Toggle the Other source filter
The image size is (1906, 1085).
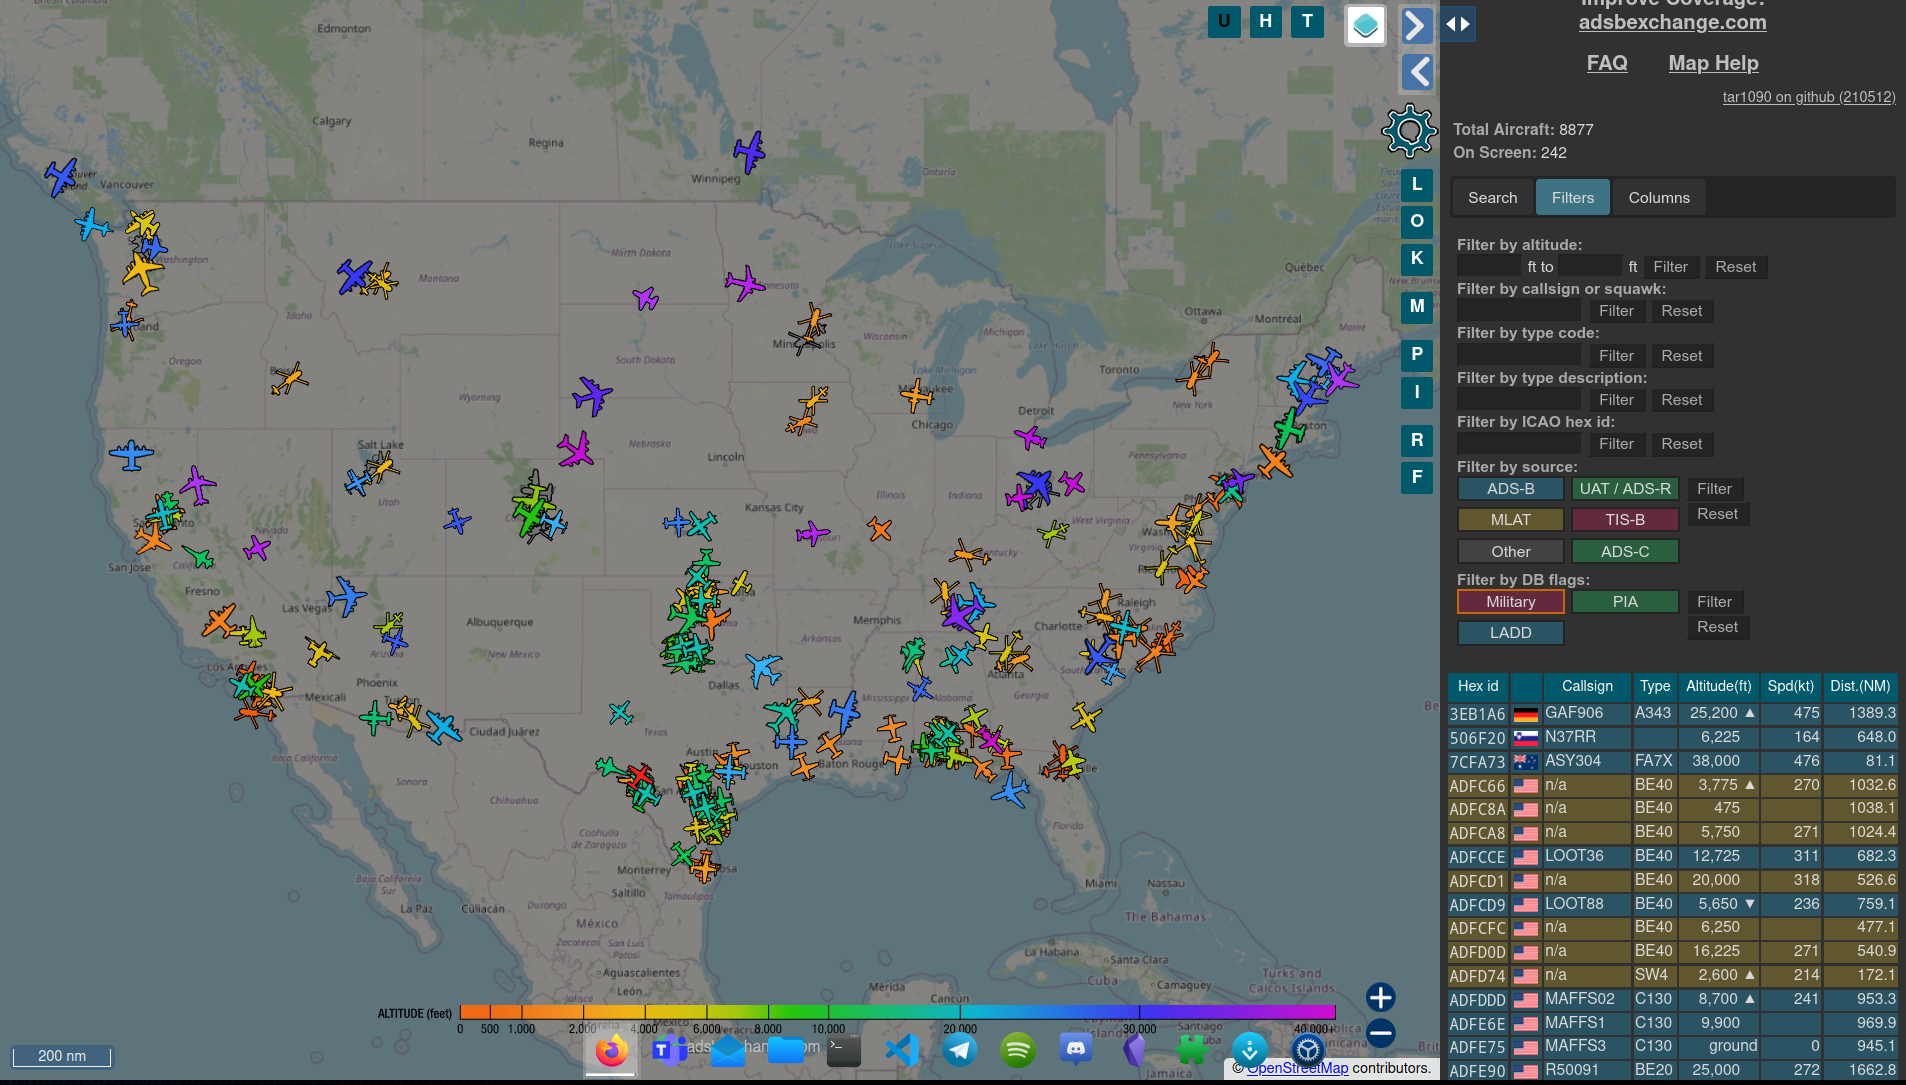(1510, 552)
